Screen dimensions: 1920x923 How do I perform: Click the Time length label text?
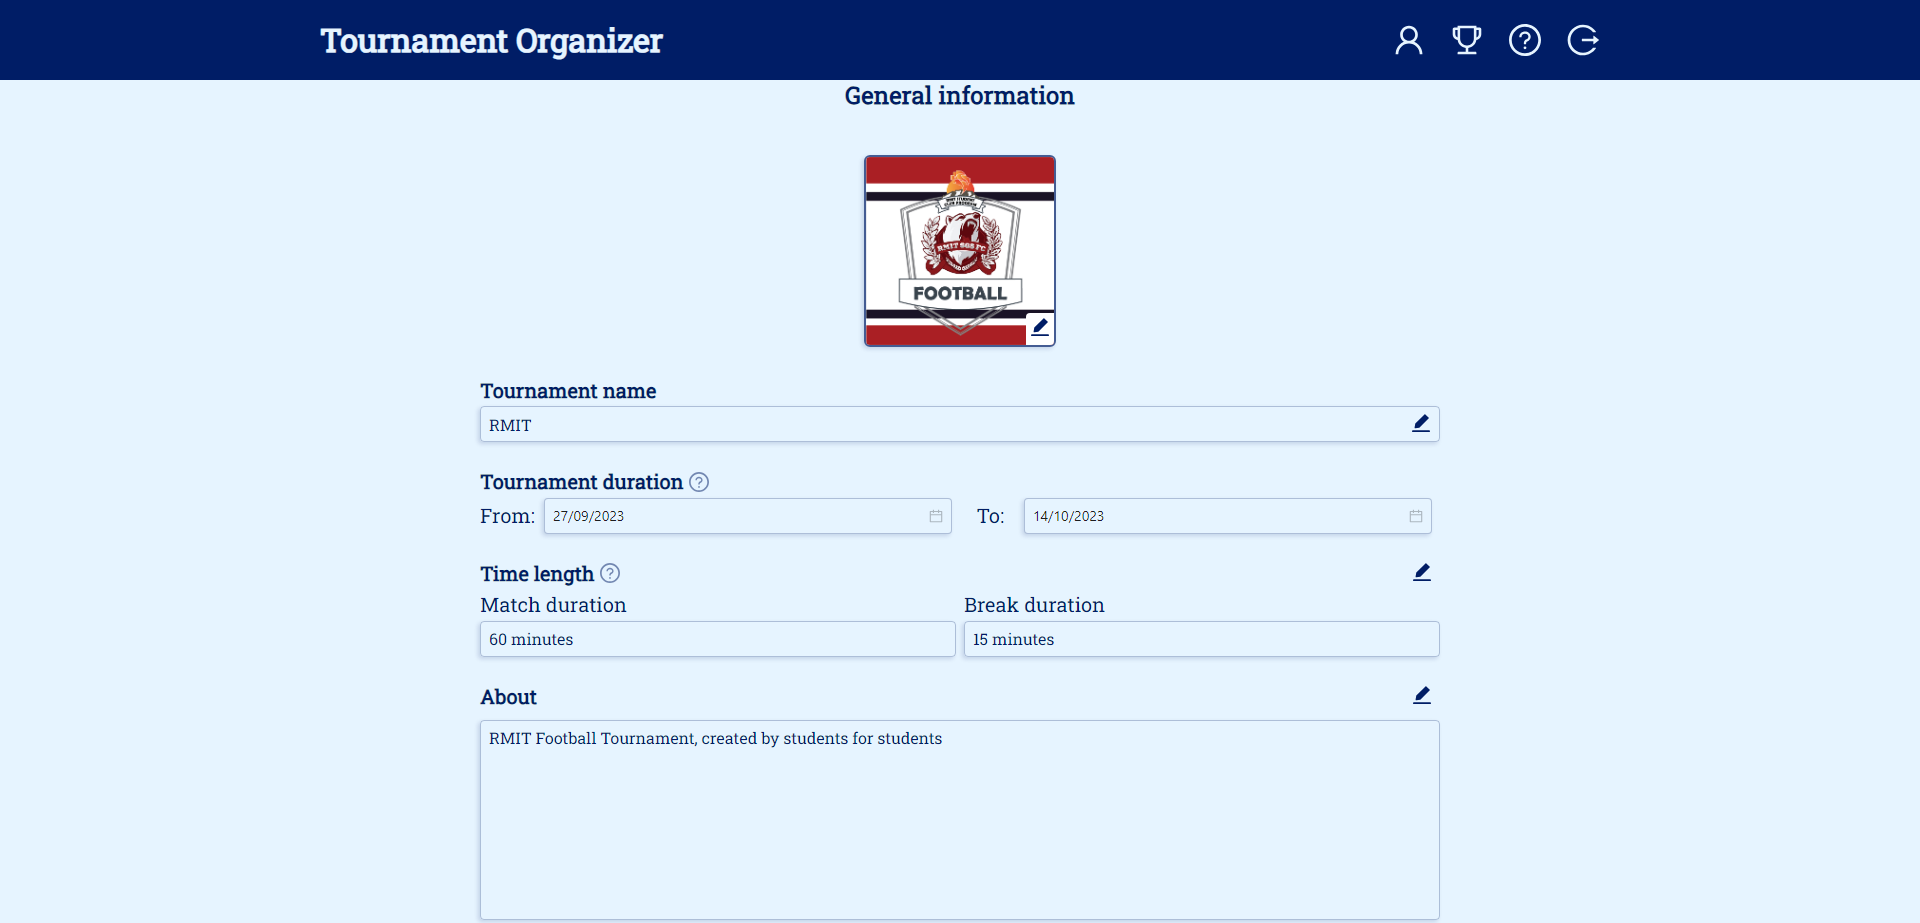click(x=537, y=574)
